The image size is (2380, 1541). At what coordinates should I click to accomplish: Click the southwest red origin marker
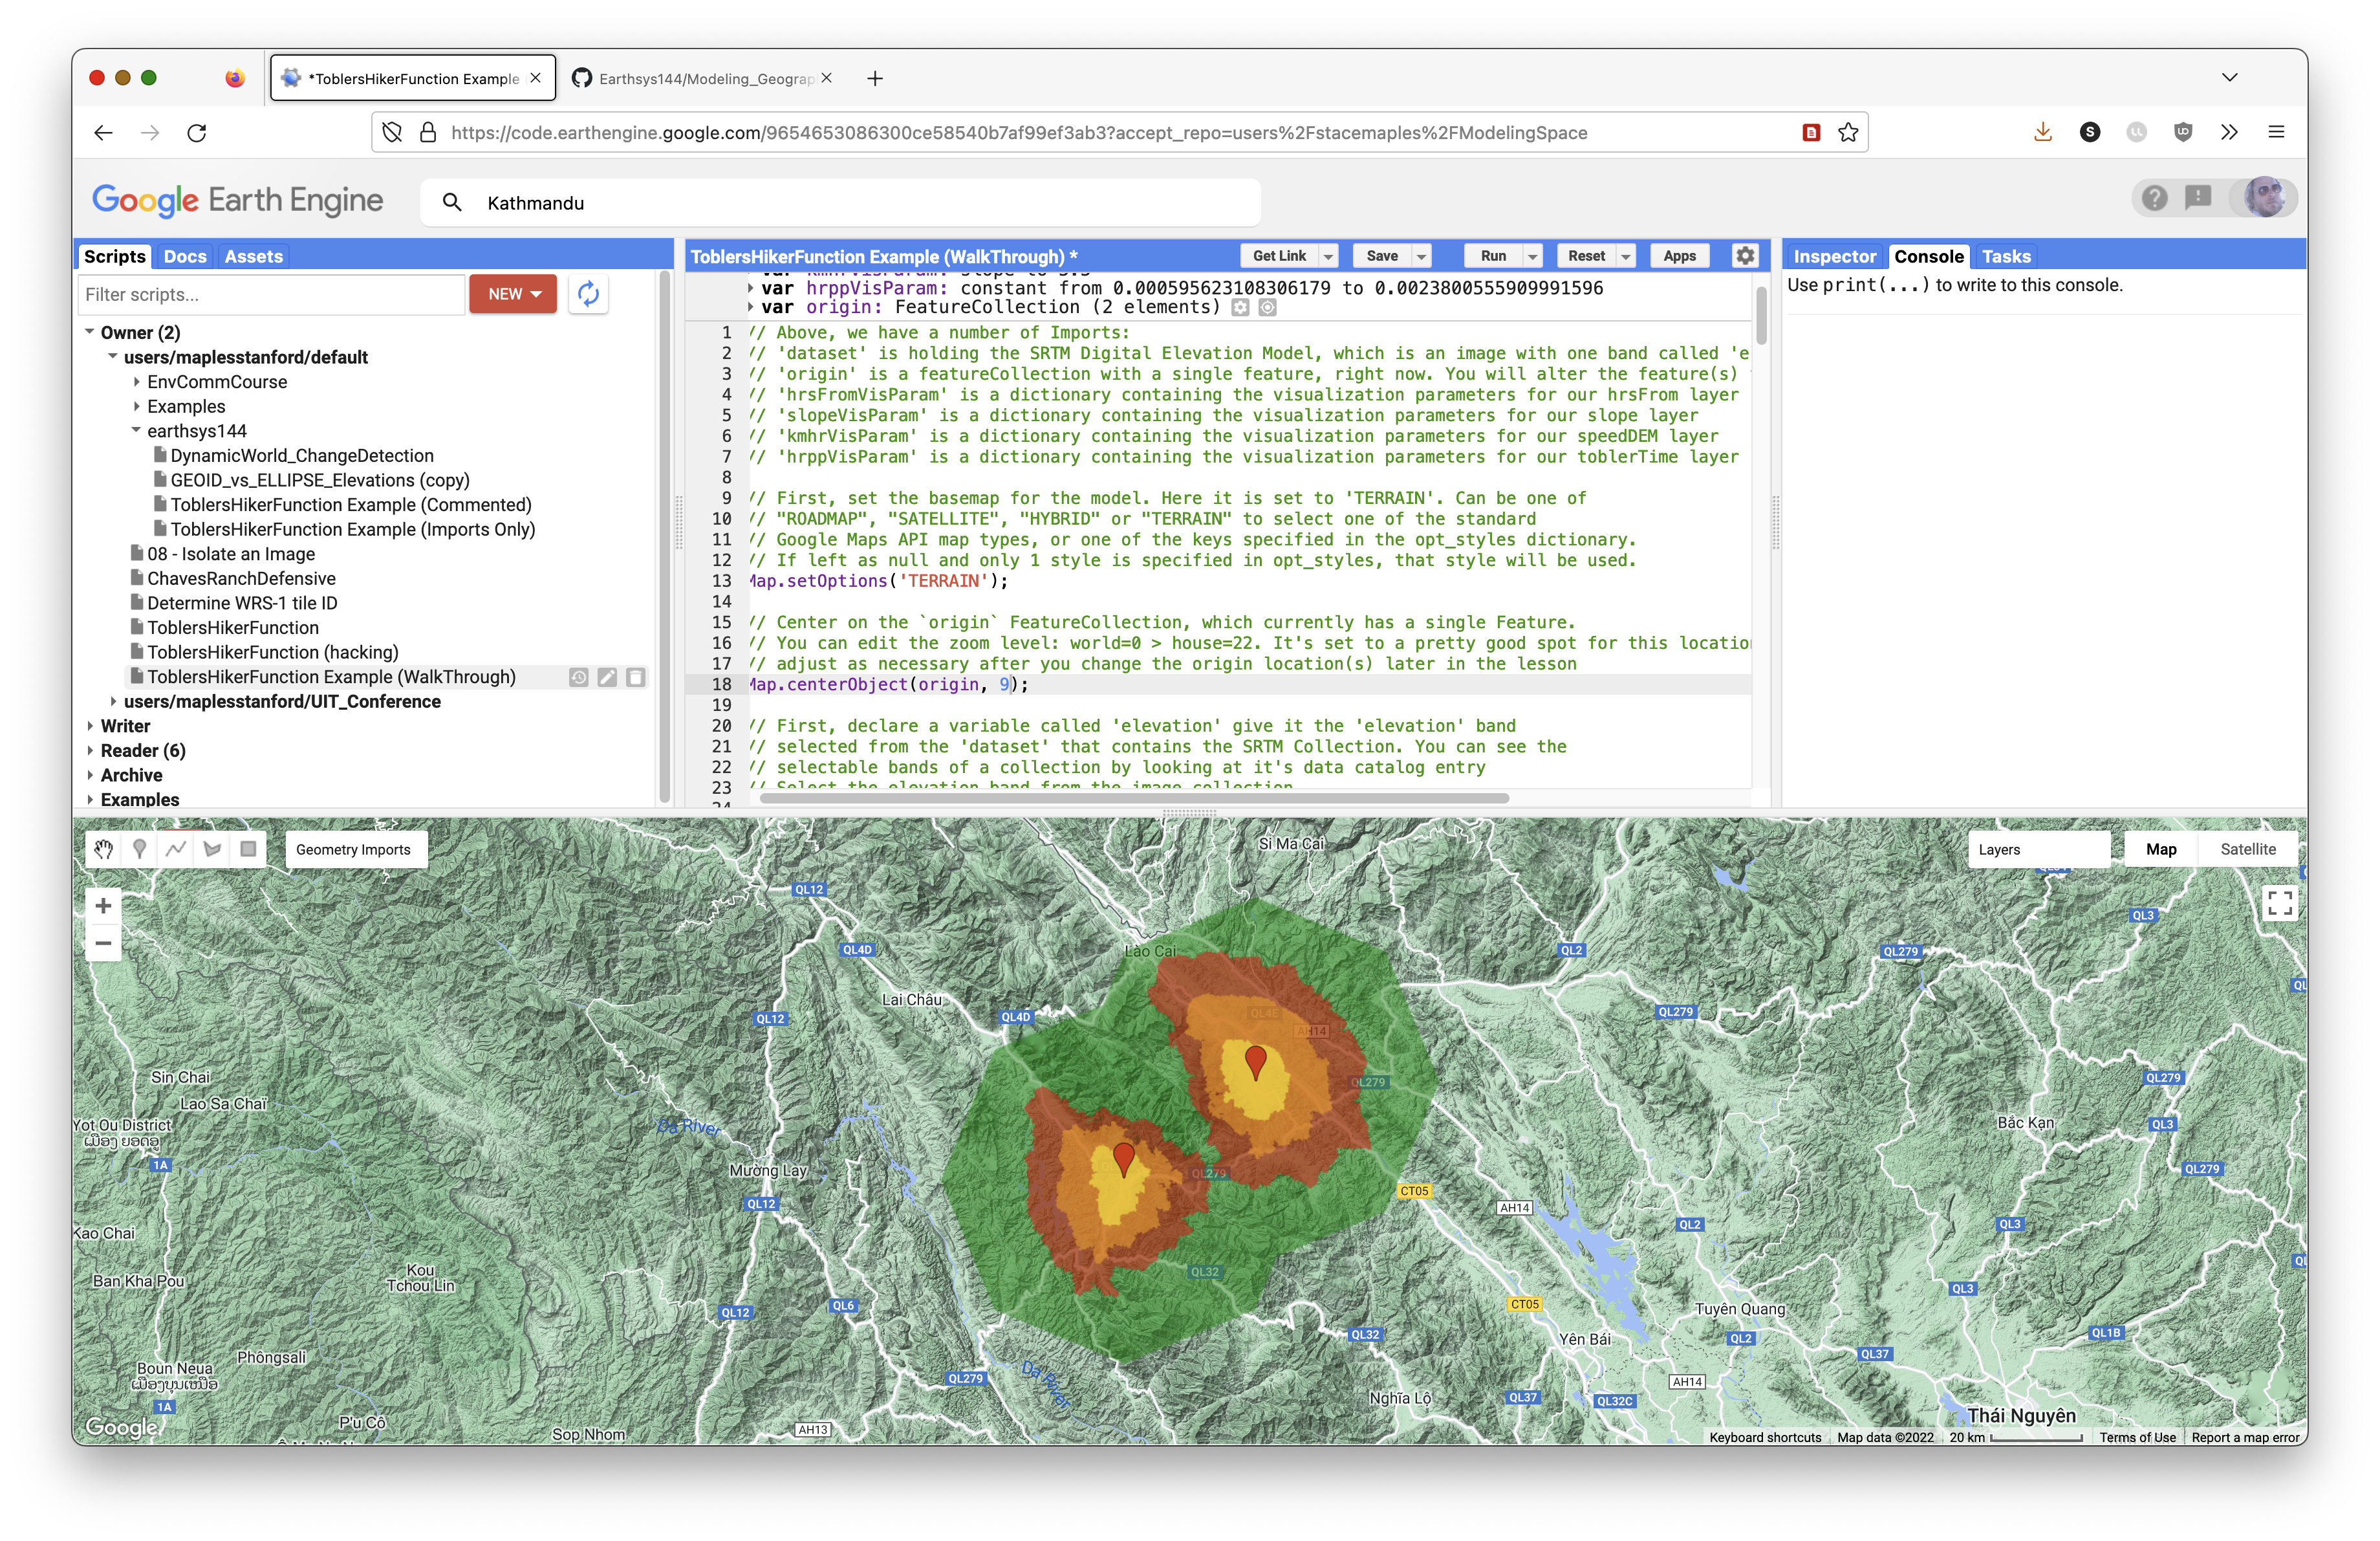(1123, 1160)
